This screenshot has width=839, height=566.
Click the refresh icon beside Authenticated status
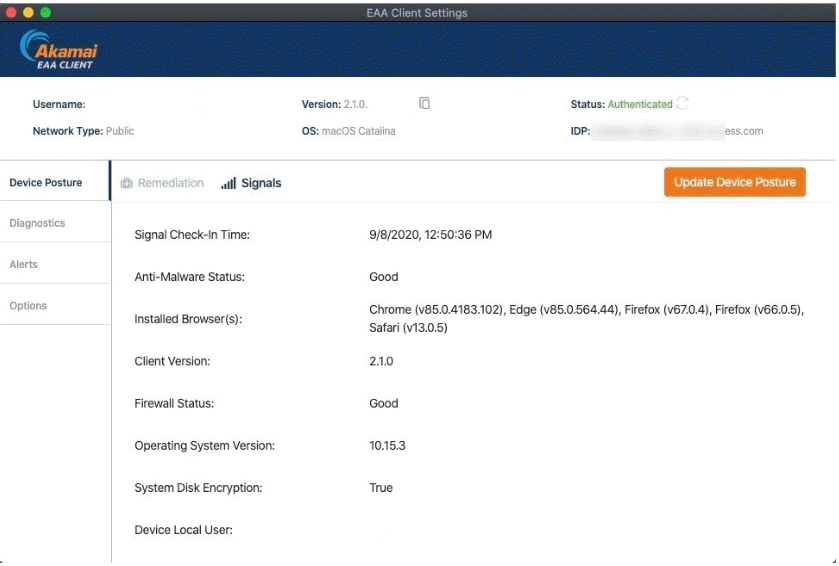[x=683, y=103]
